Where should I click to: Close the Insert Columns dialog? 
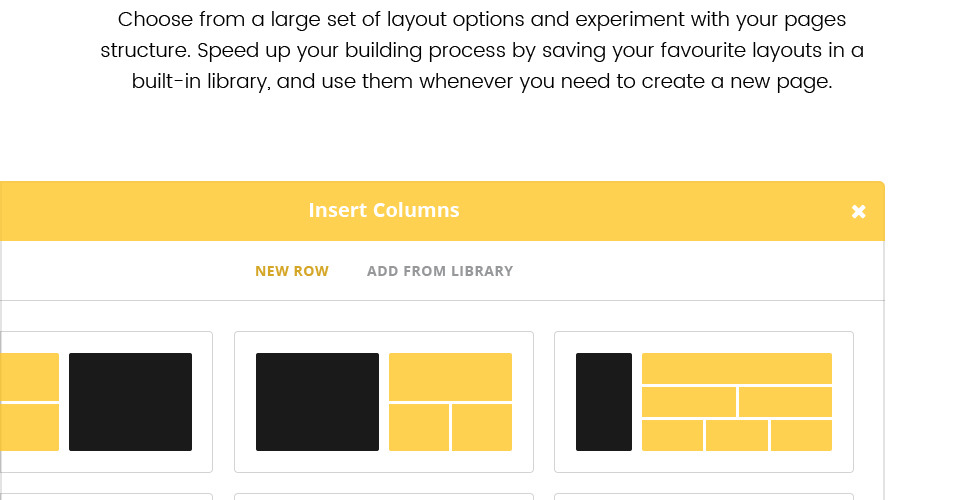point(858,211)
